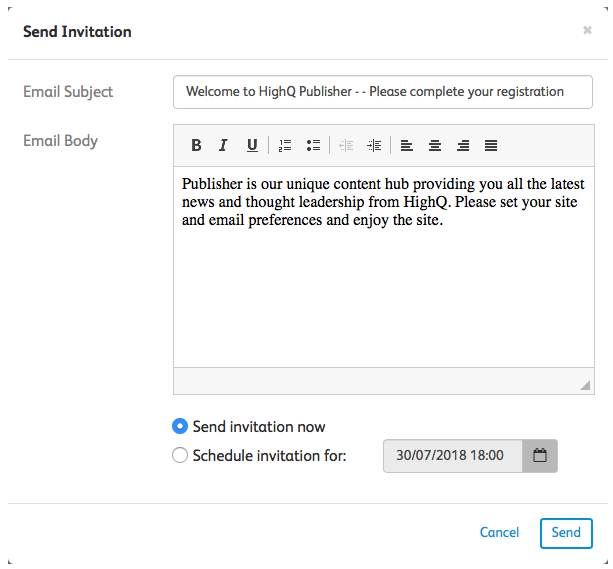Click into the Email Subject field

point(382,92)
